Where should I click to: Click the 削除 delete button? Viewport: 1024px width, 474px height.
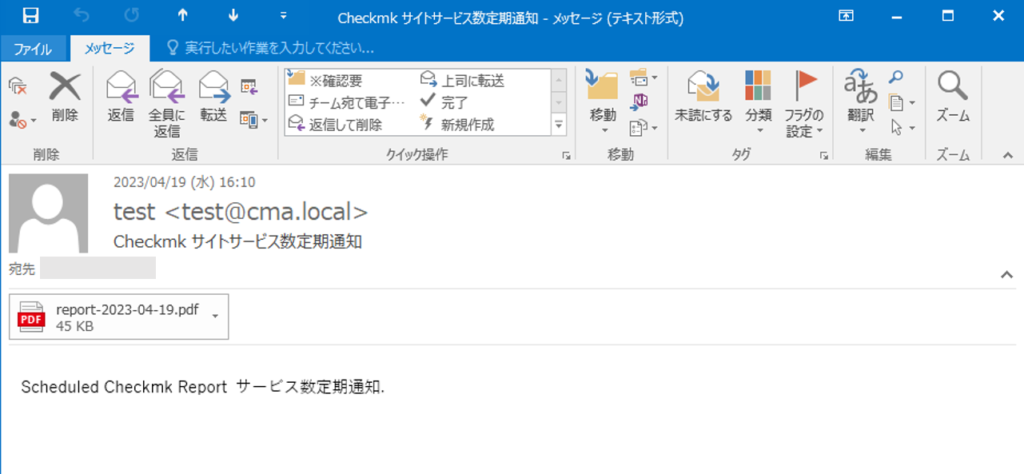65,98
